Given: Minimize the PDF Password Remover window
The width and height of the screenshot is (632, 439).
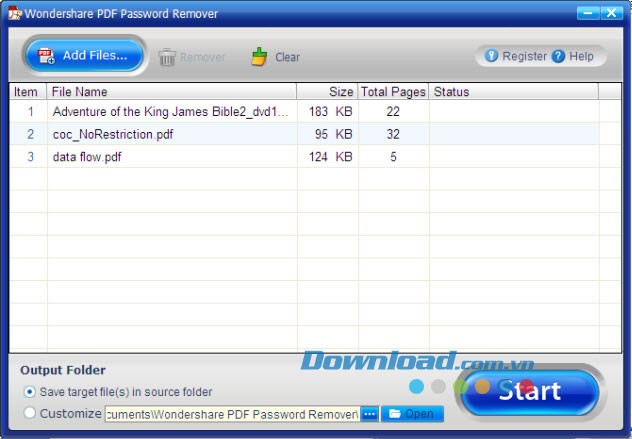Looking at the screenshot, I should click(x=588, y=13).
